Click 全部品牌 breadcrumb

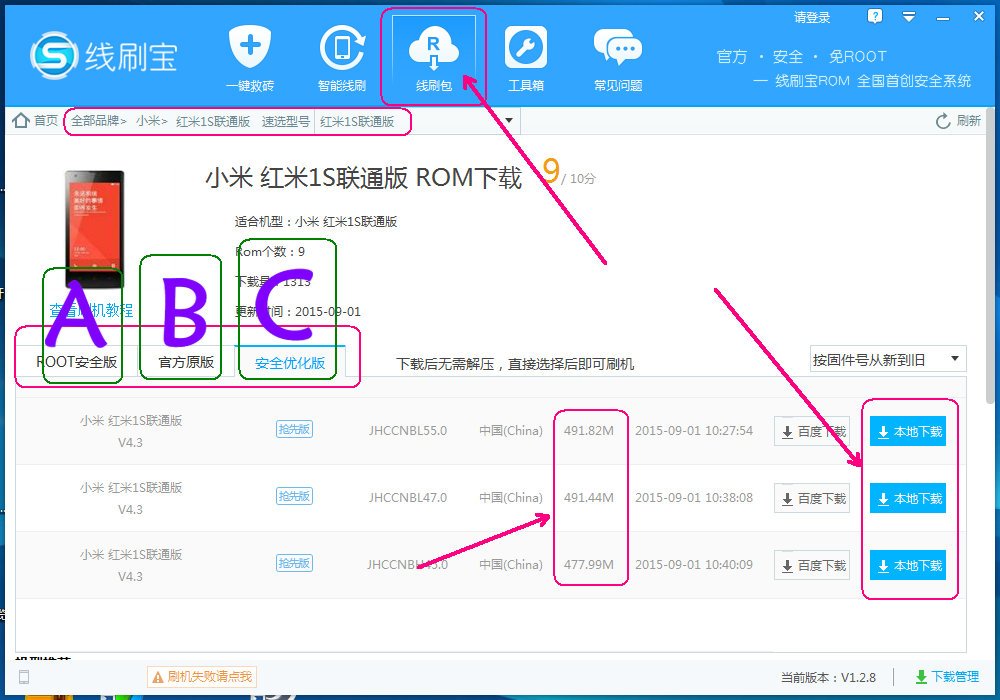[x=95, y=121]
